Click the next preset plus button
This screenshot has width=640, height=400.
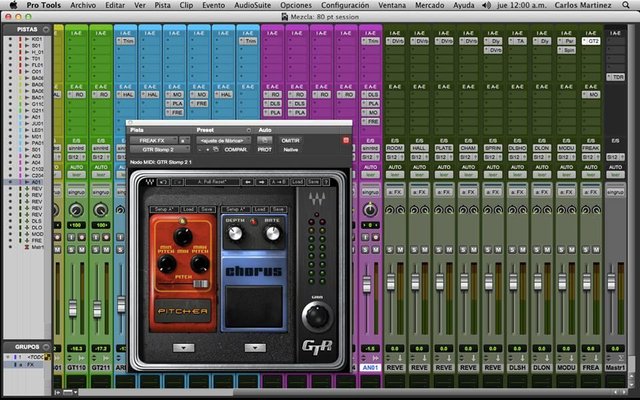[207, 150]
